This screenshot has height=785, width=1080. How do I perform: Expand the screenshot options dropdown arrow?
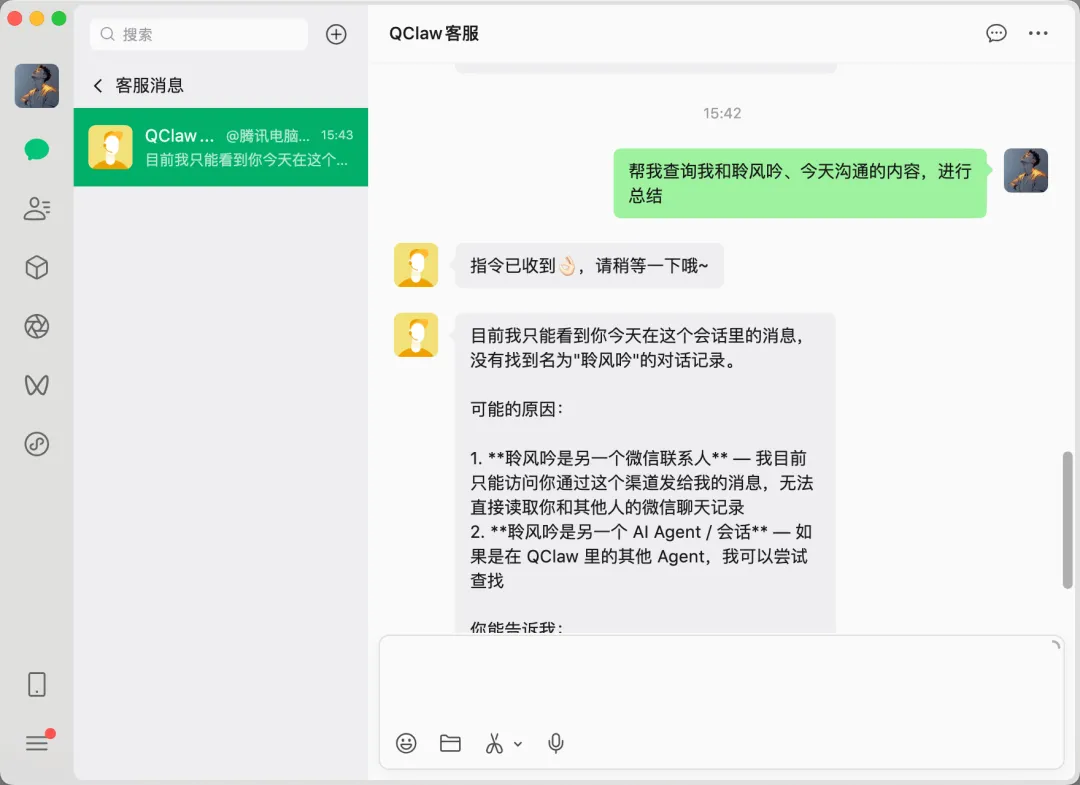click(x=518, y=744)
